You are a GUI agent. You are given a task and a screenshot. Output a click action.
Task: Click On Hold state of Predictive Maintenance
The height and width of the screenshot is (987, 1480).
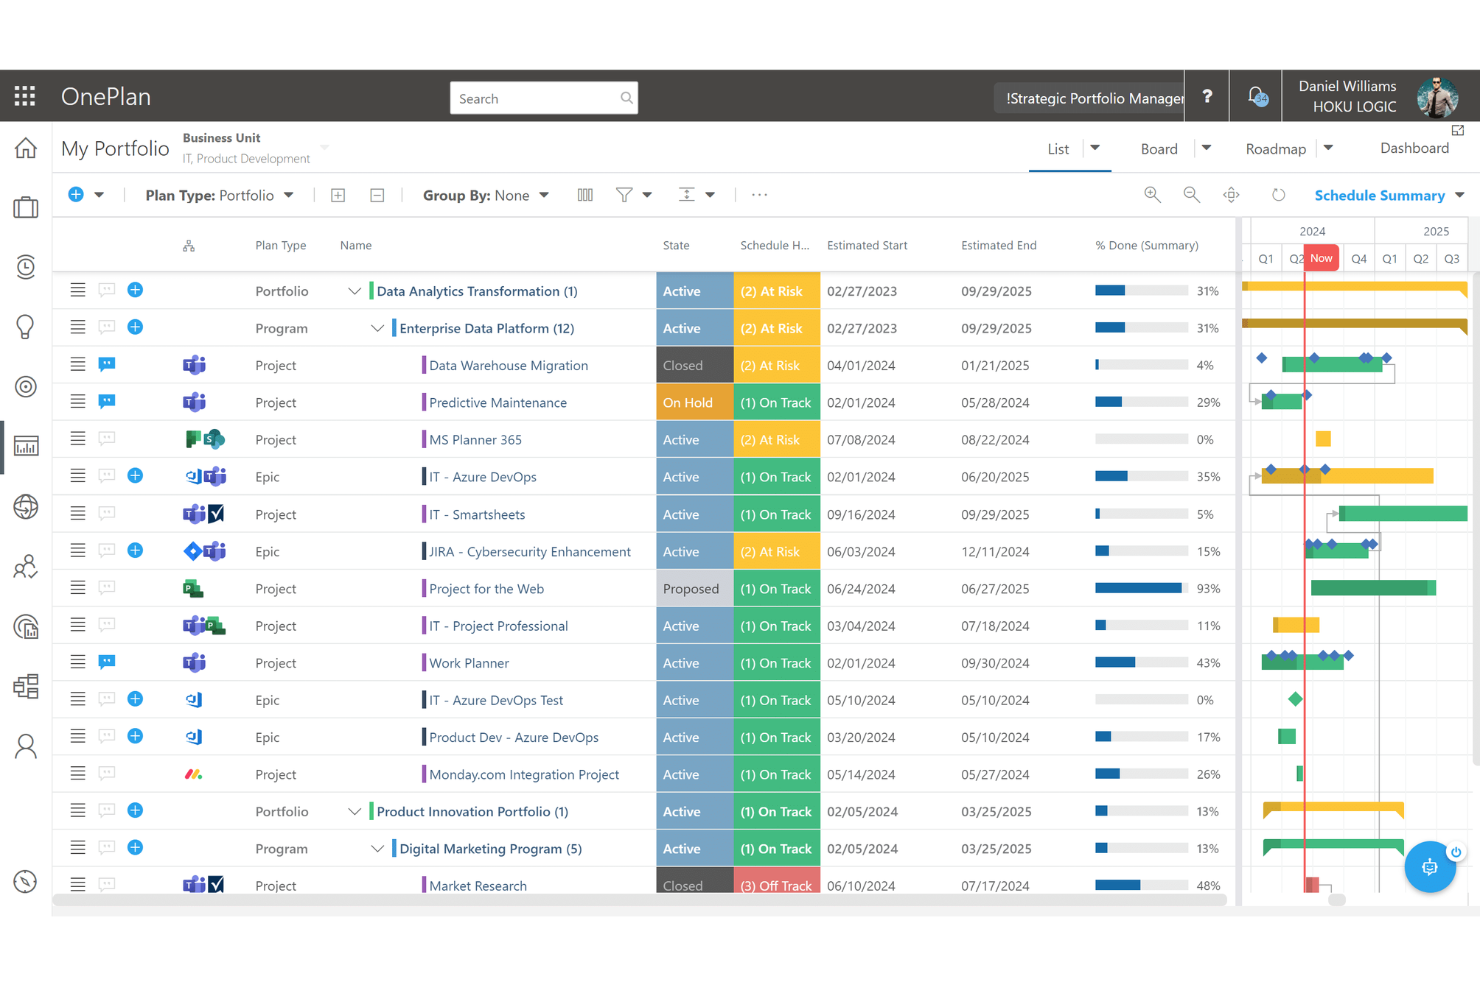[695, 402]
